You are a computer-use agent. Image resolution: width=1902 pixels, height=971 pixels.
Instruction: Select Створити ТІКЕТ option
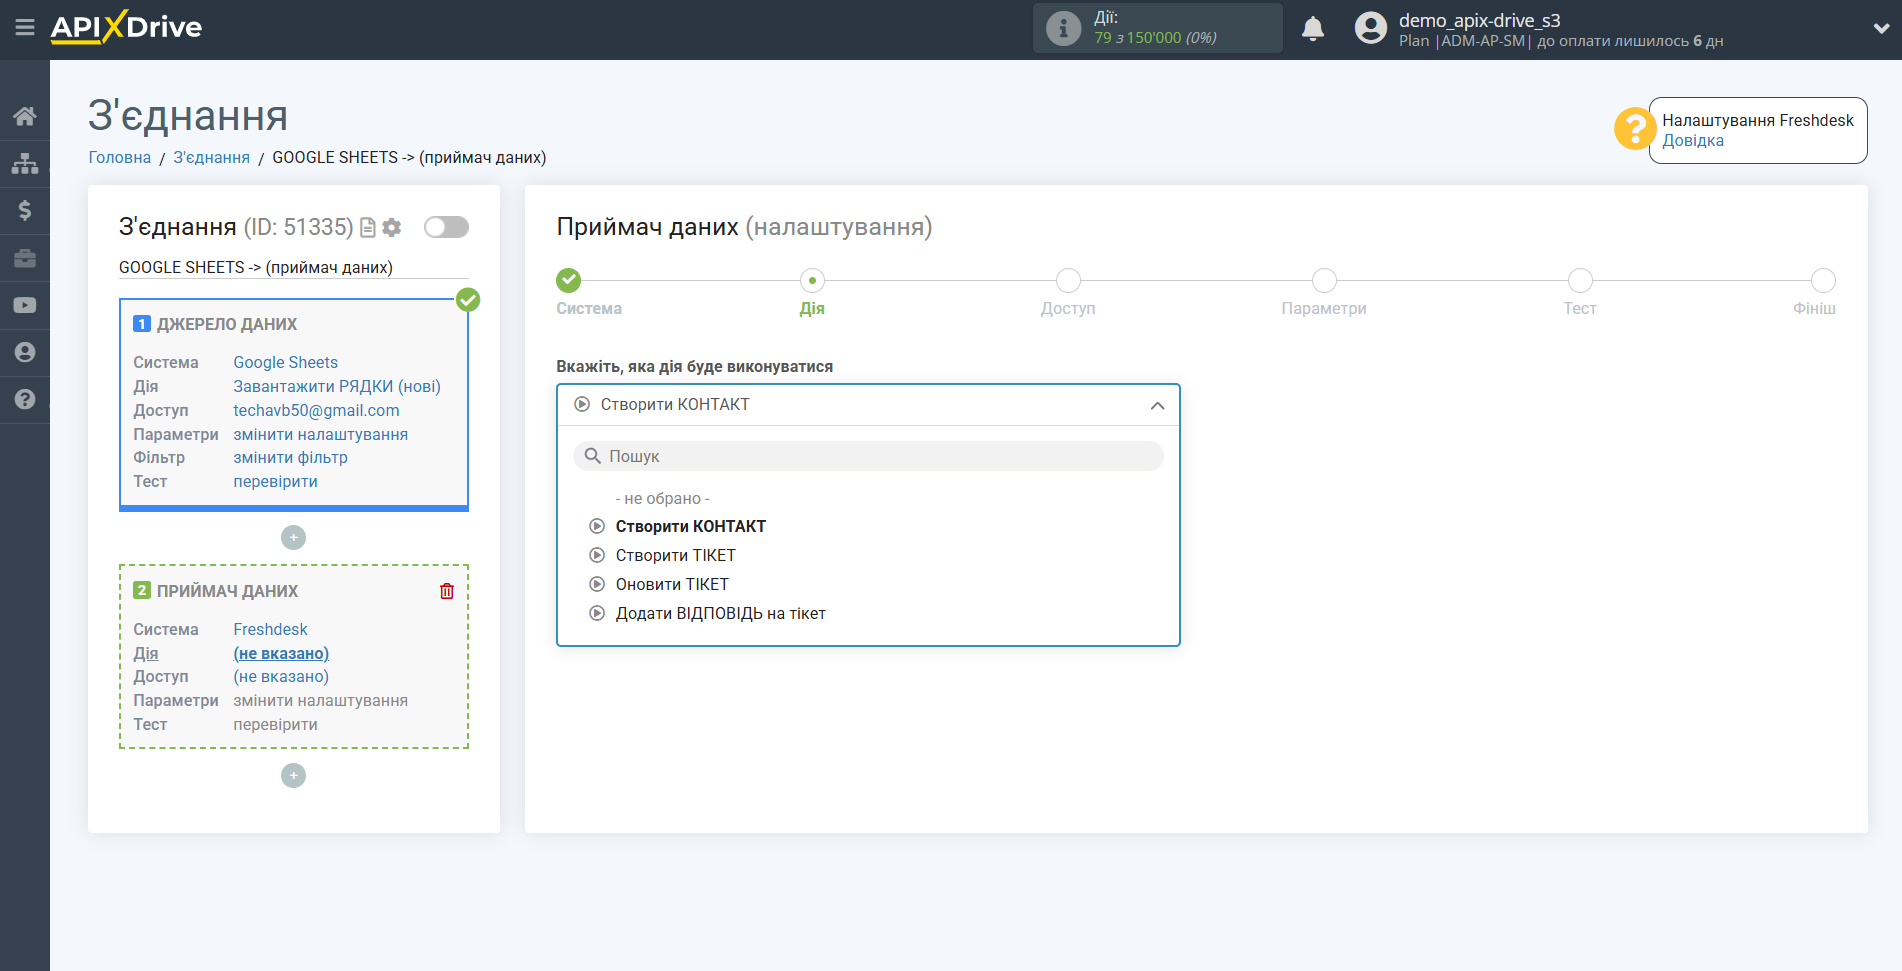(x=675, y=556)
